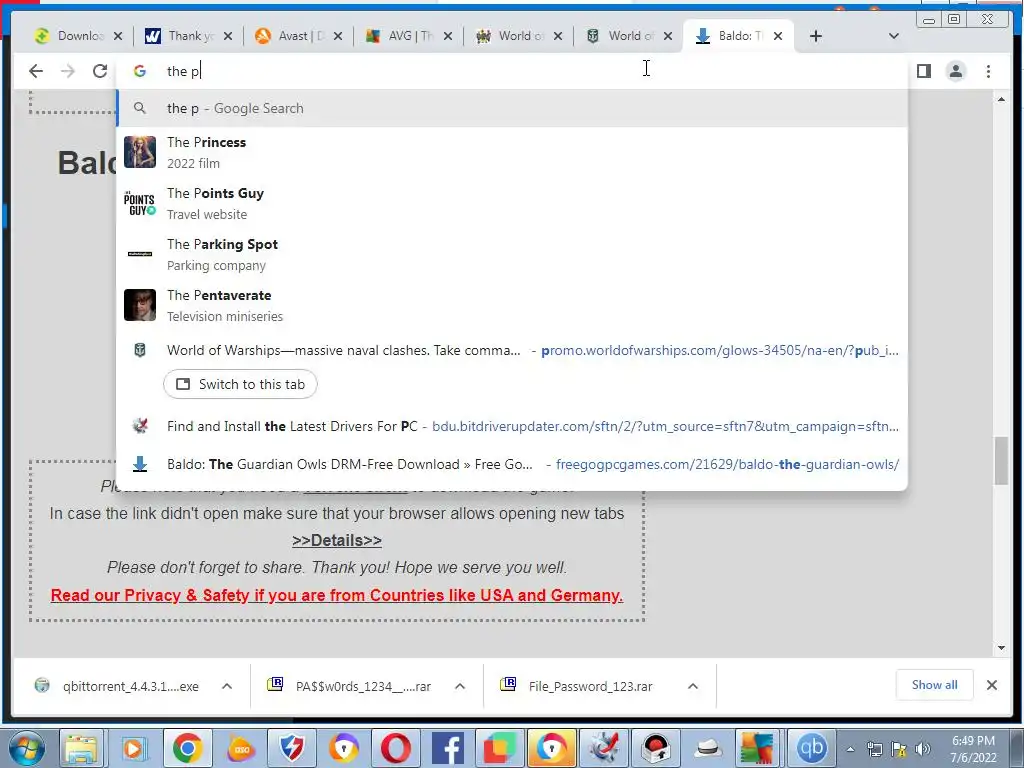The width and height of the screenshot is (1024, 768).
Task: Switch to first World of tab
Action: (511, 36)
